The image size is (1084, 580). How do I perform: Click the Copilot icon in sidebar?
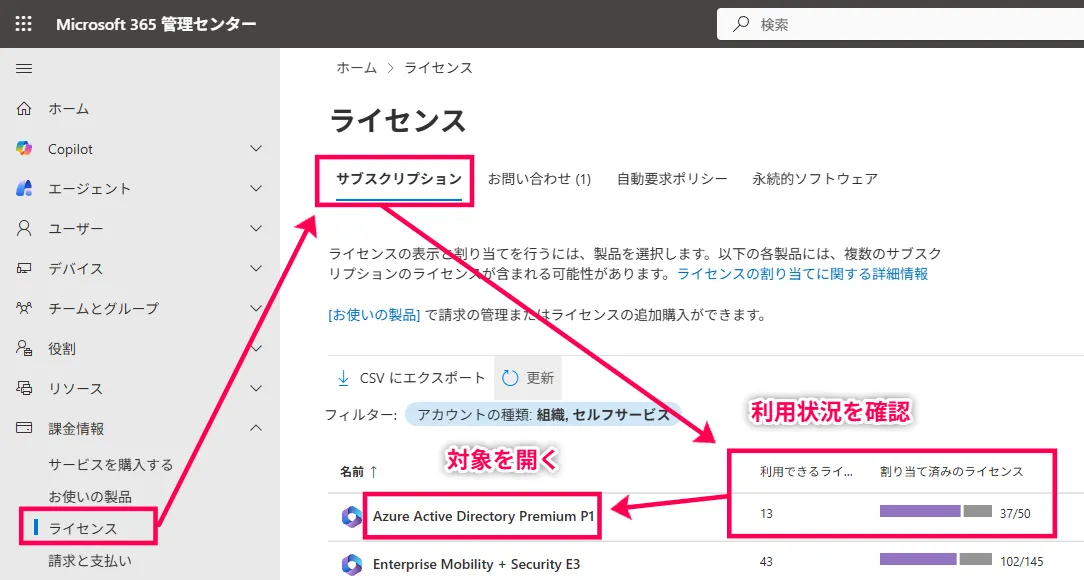point(24,149)
